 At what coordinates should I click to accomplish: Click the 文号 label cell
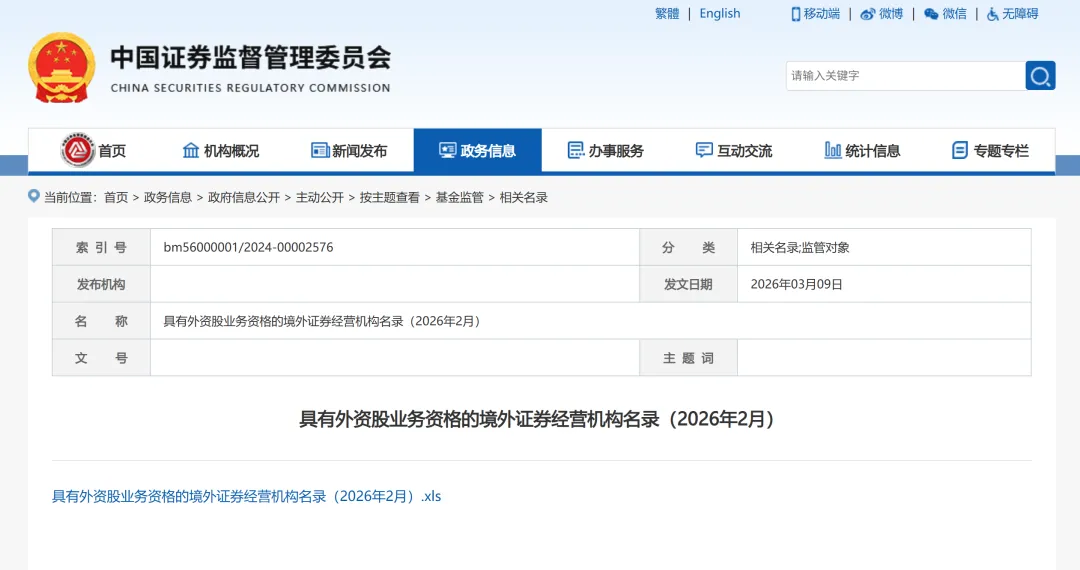click(101, 358)
